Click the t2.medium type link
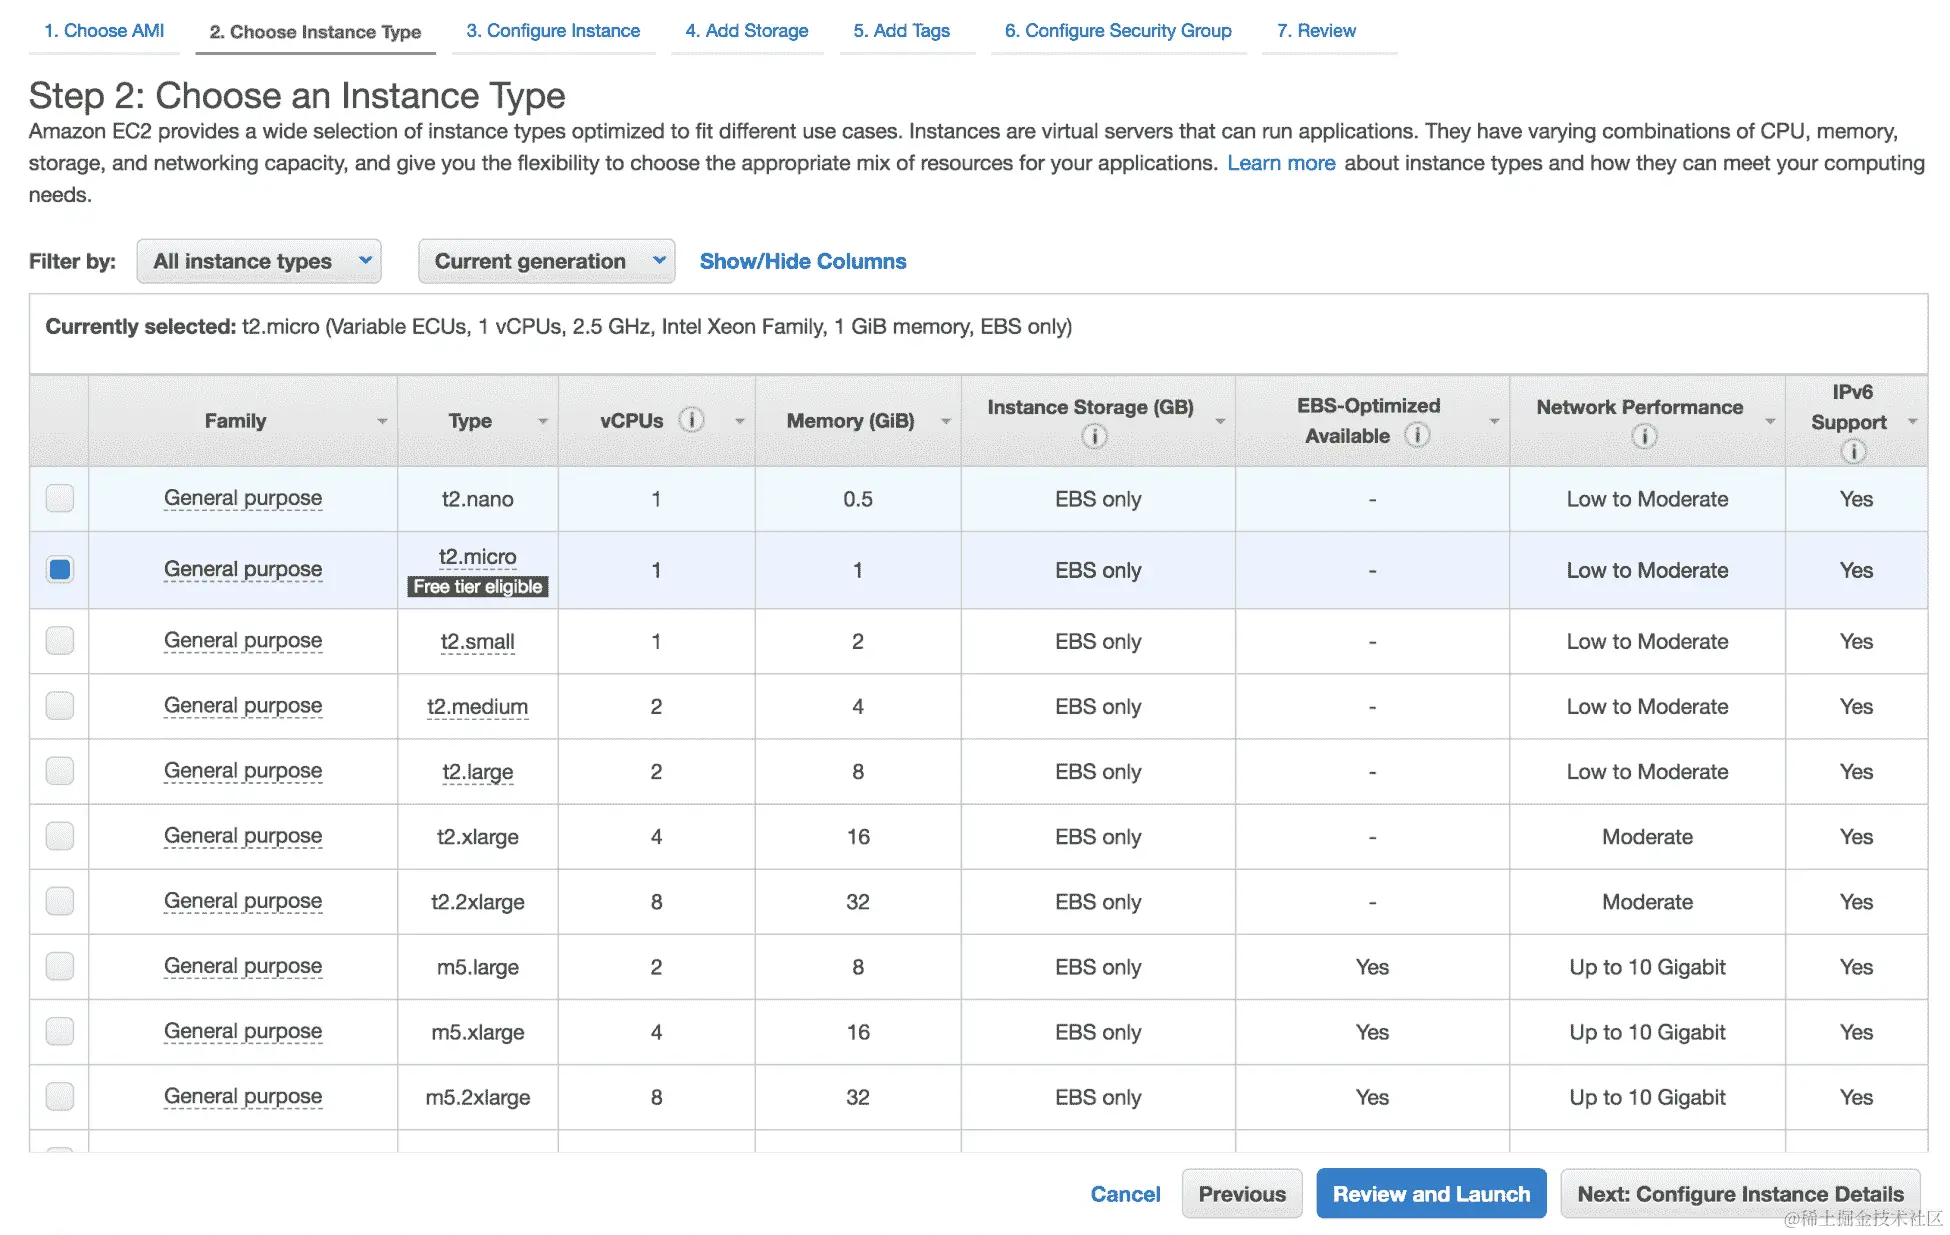The height and width of the screenshot is (1235, 1950). (x=477, y=707)
